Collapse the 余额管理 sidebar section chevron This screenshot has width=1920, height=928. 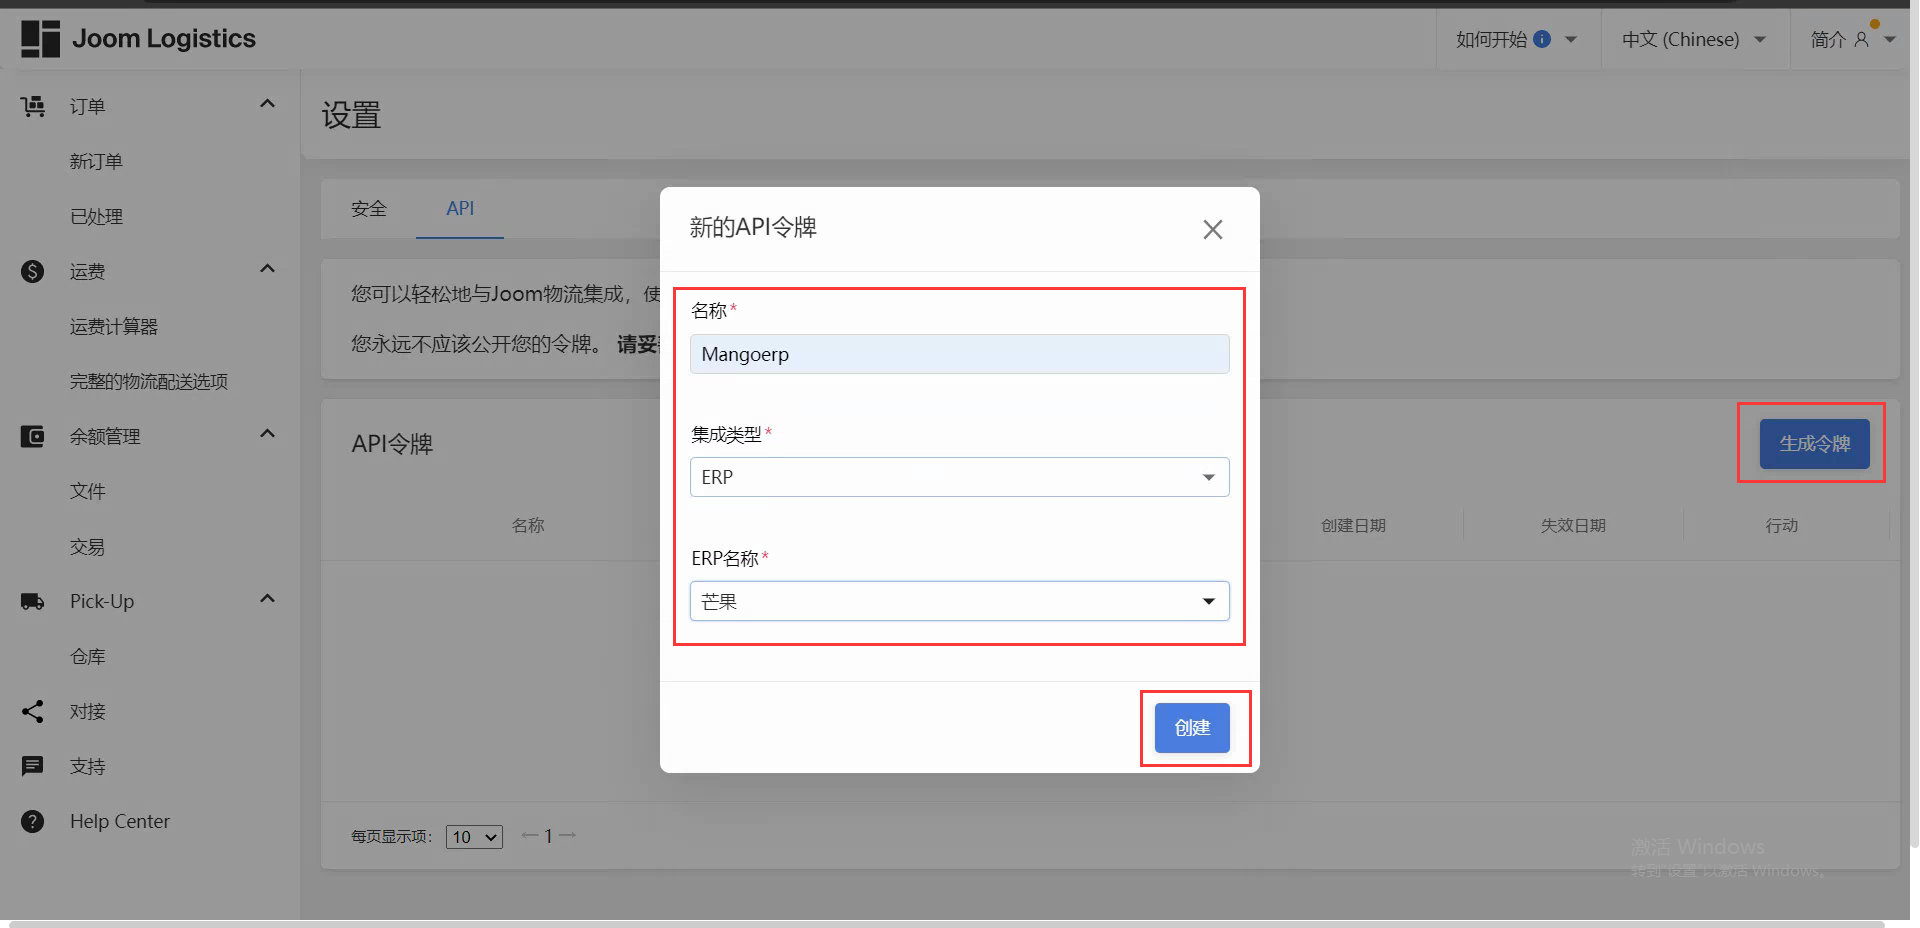(x=267, y=434)
